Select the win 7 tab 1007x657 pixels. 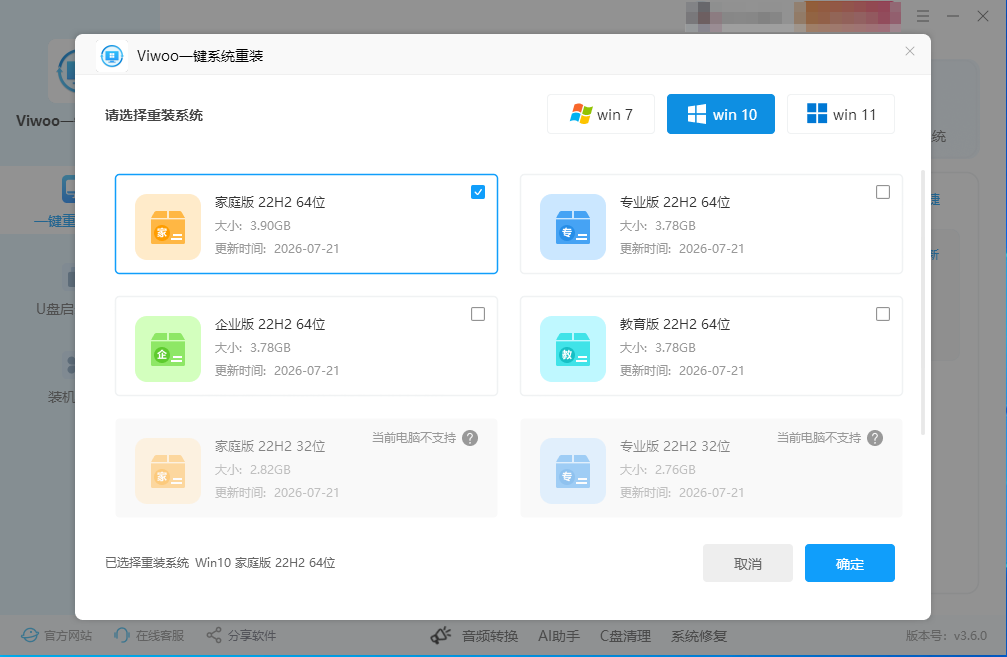pyautogui.click(x=600, y=114)
